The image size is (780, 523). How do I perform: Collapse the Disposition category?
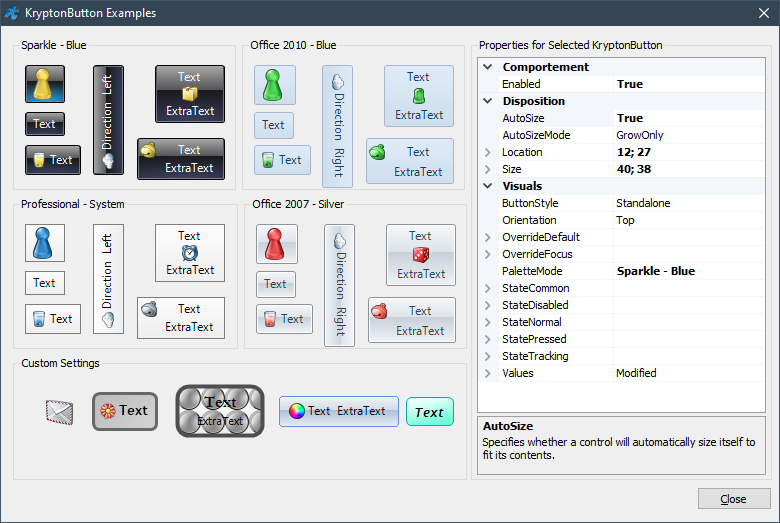pyautogui.click(x=488, y=101)
